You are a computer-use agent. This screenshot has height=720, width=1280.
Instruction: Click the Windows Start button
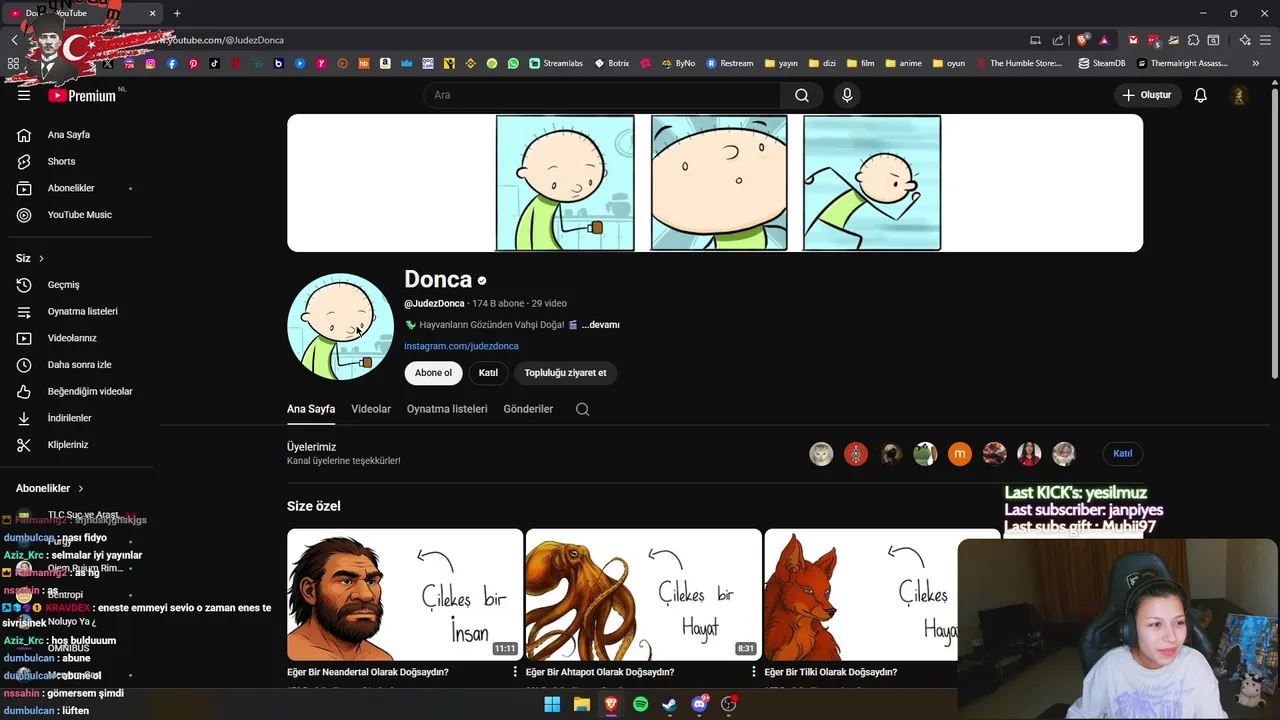(x=552, y=704)
